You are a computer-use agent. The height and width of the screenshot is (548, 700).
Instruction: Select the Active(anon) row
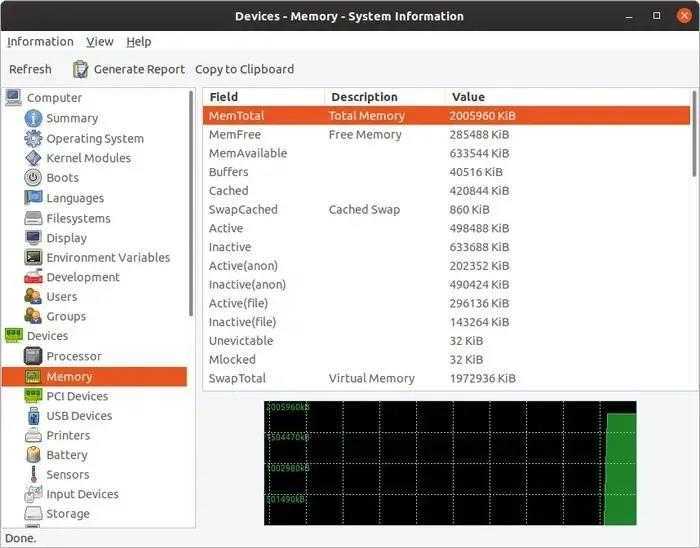pyautogui.click(x=446, y=266)
